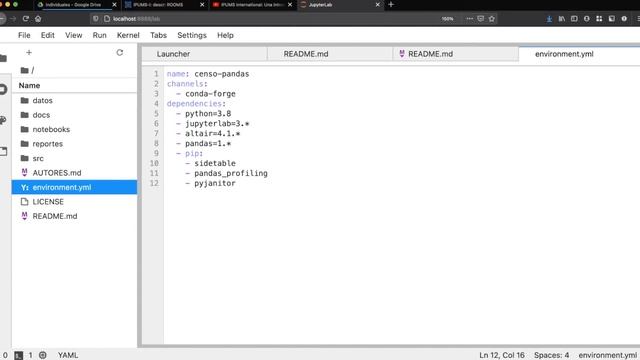The width and height of the screenshot is (640, 360).
Task: Open the Run menu
Action: 99,35
